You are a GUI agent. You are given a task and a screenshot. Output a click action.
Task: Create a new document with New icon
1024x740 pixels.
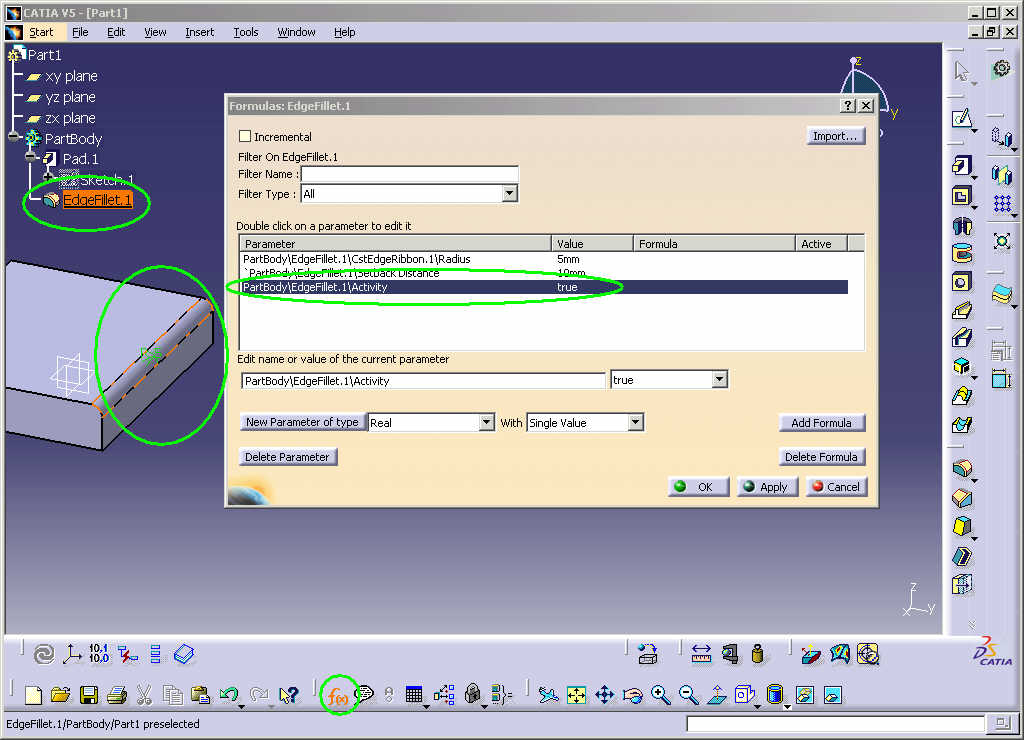pyautogui.click(x=33, y=695)
